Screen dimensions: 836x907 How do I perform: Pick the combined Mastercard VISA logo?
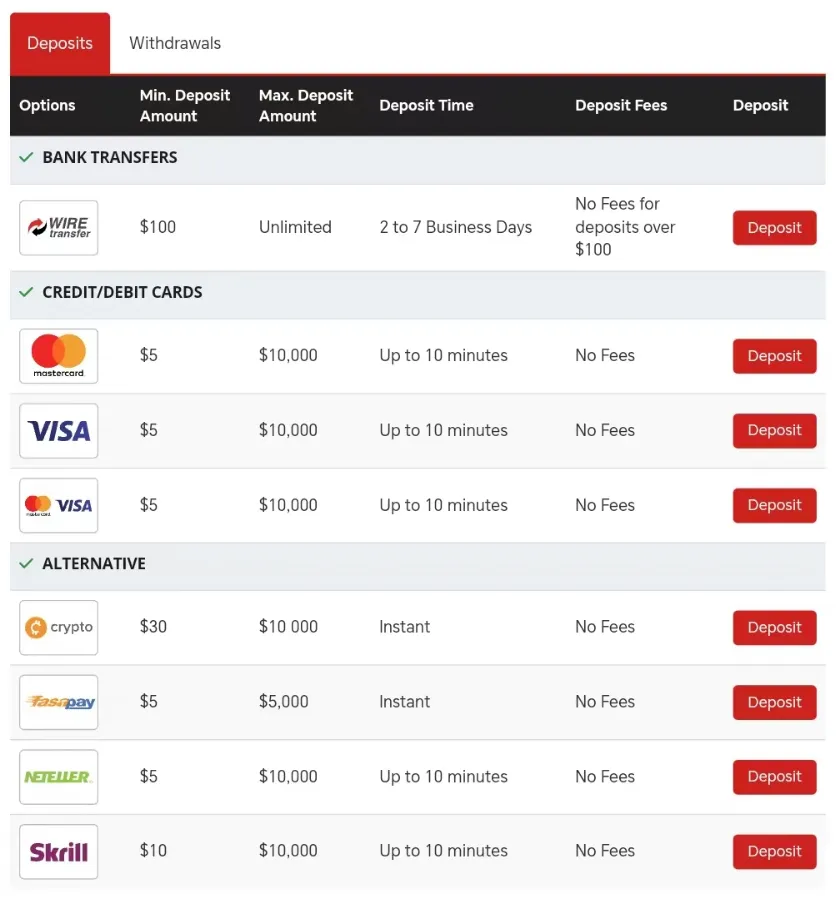(58, 505)
